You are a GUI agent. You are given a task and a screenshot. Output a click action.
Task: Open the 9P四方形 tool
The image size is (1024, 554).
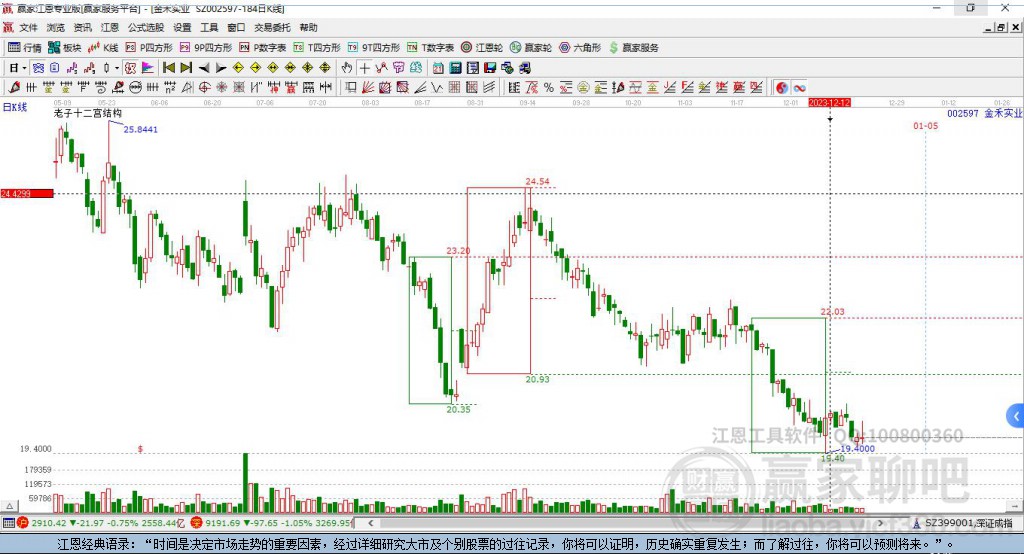206,48
